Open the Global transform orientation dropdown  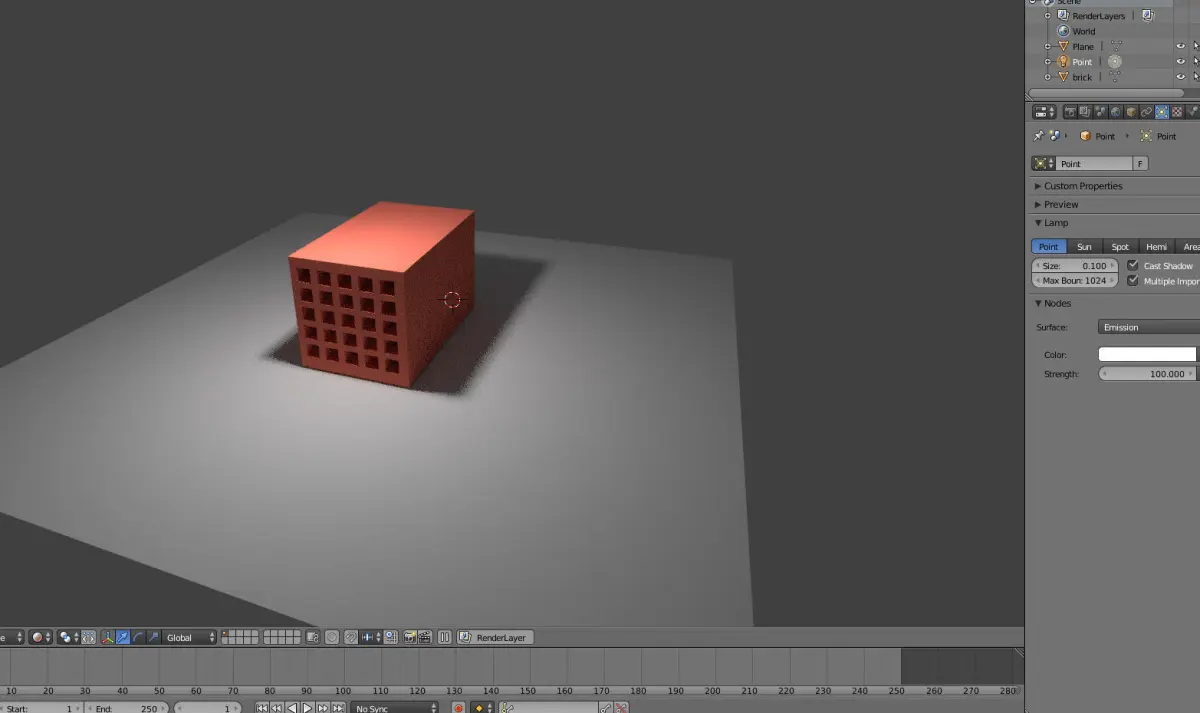pyautogui.click(x=190, y=637)
